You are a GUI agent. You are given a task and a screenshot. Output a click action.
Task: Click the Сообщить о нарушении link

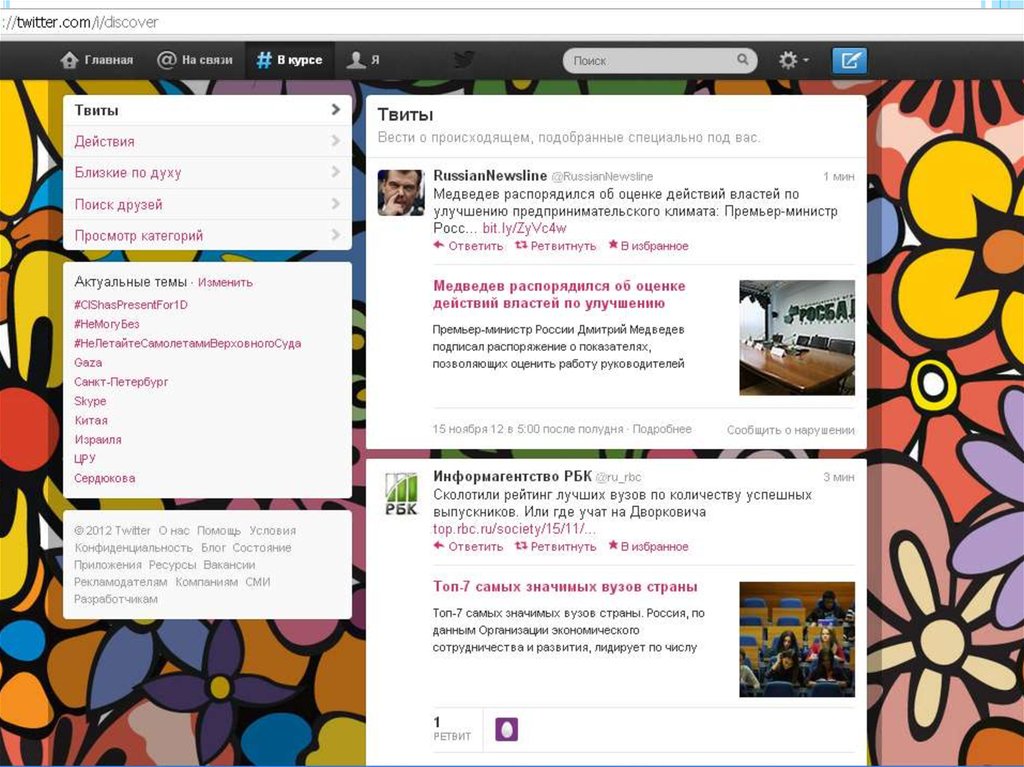pos(790,430)
